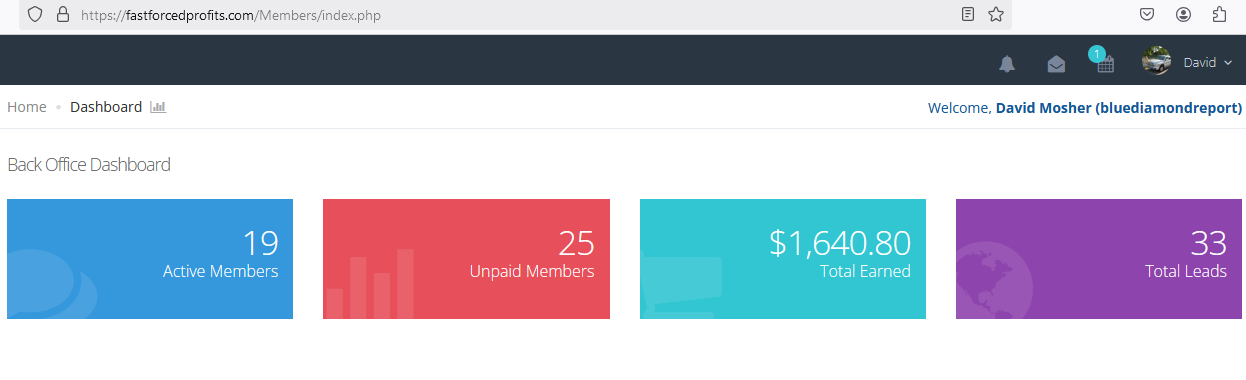The height and width of the screenshot is (380, 1246).
Task: Bookmark this page with the star icon
Action: 996,14
